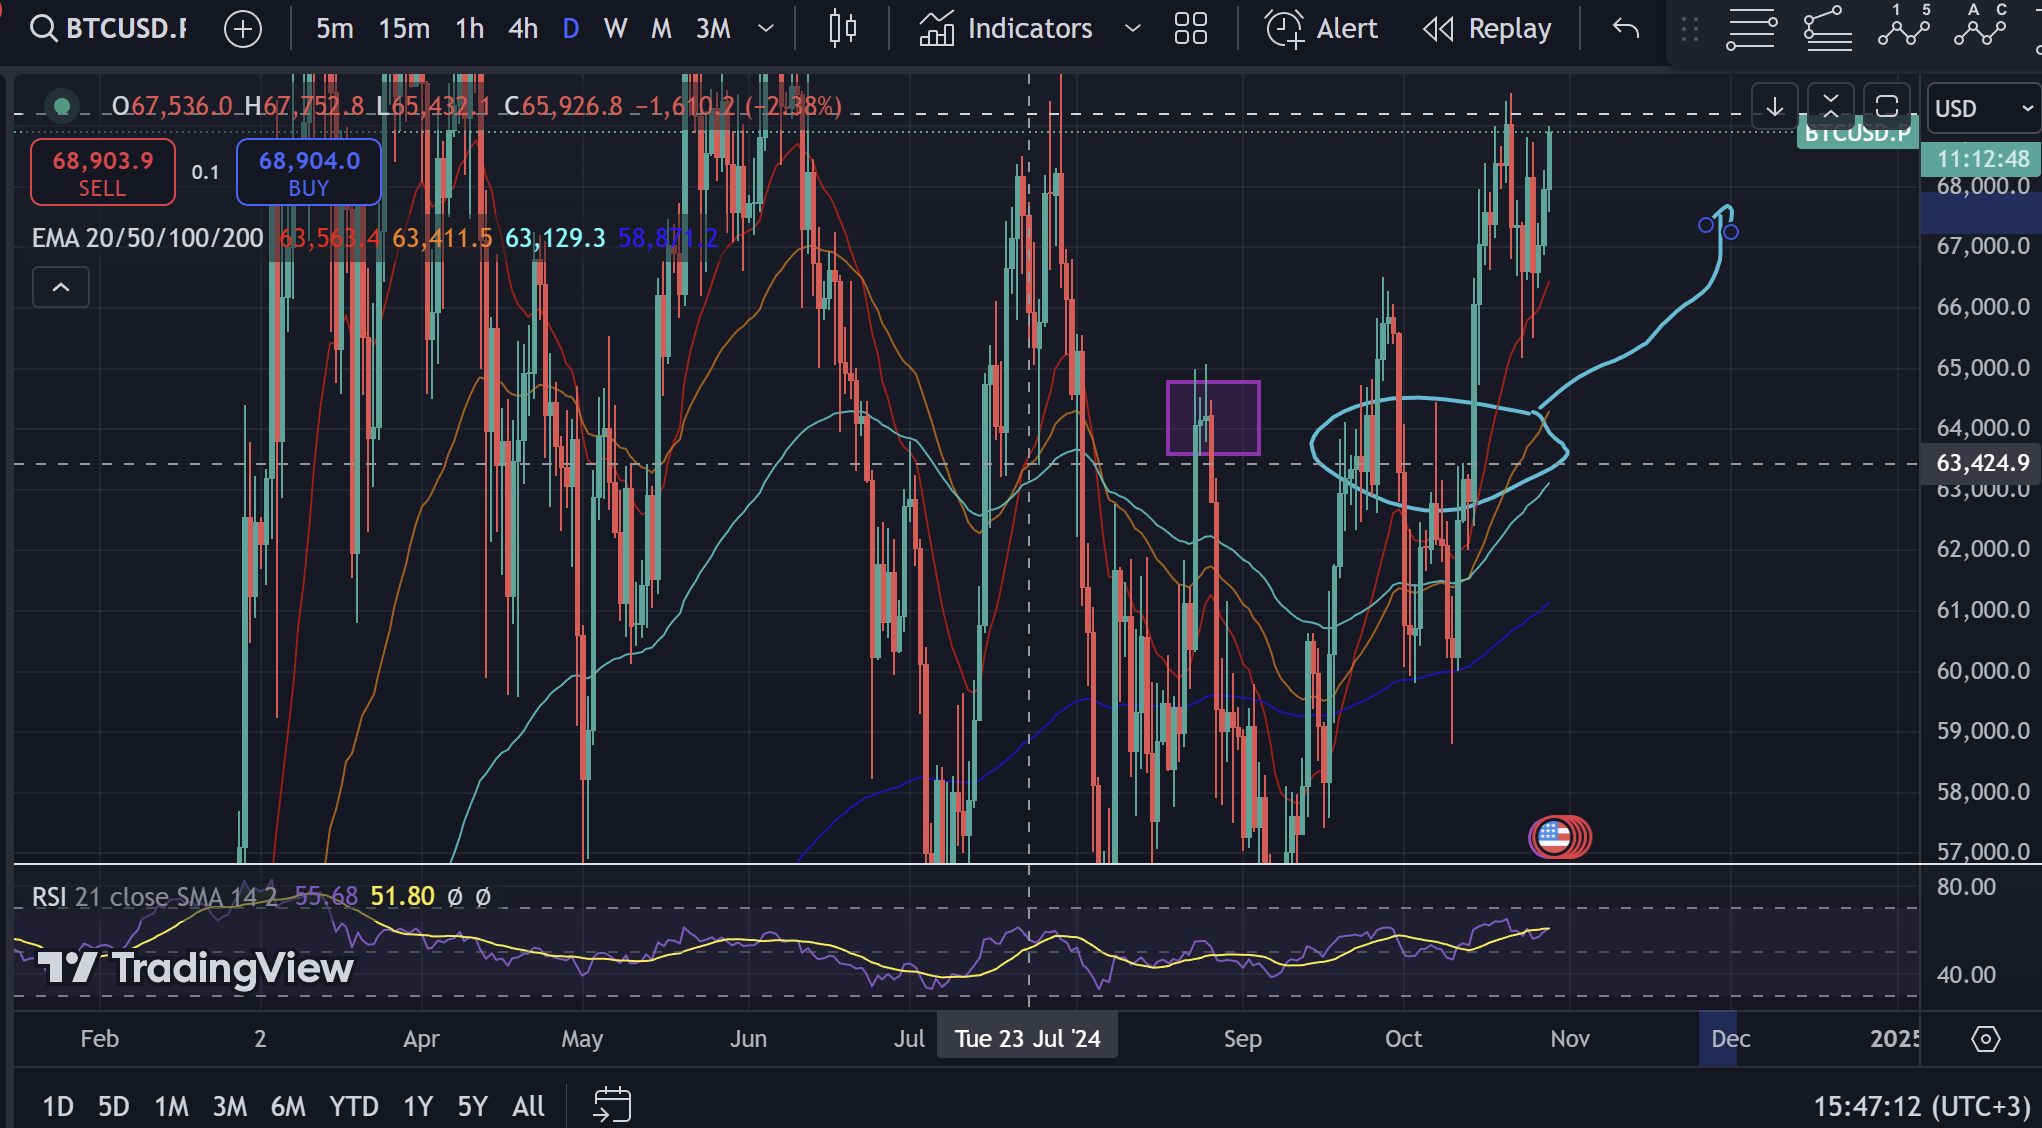The height and width of the screenshot is (1128, 2042).
Task: Click the 68,903.9 SELL button
Action: click(x=103, y=173)
